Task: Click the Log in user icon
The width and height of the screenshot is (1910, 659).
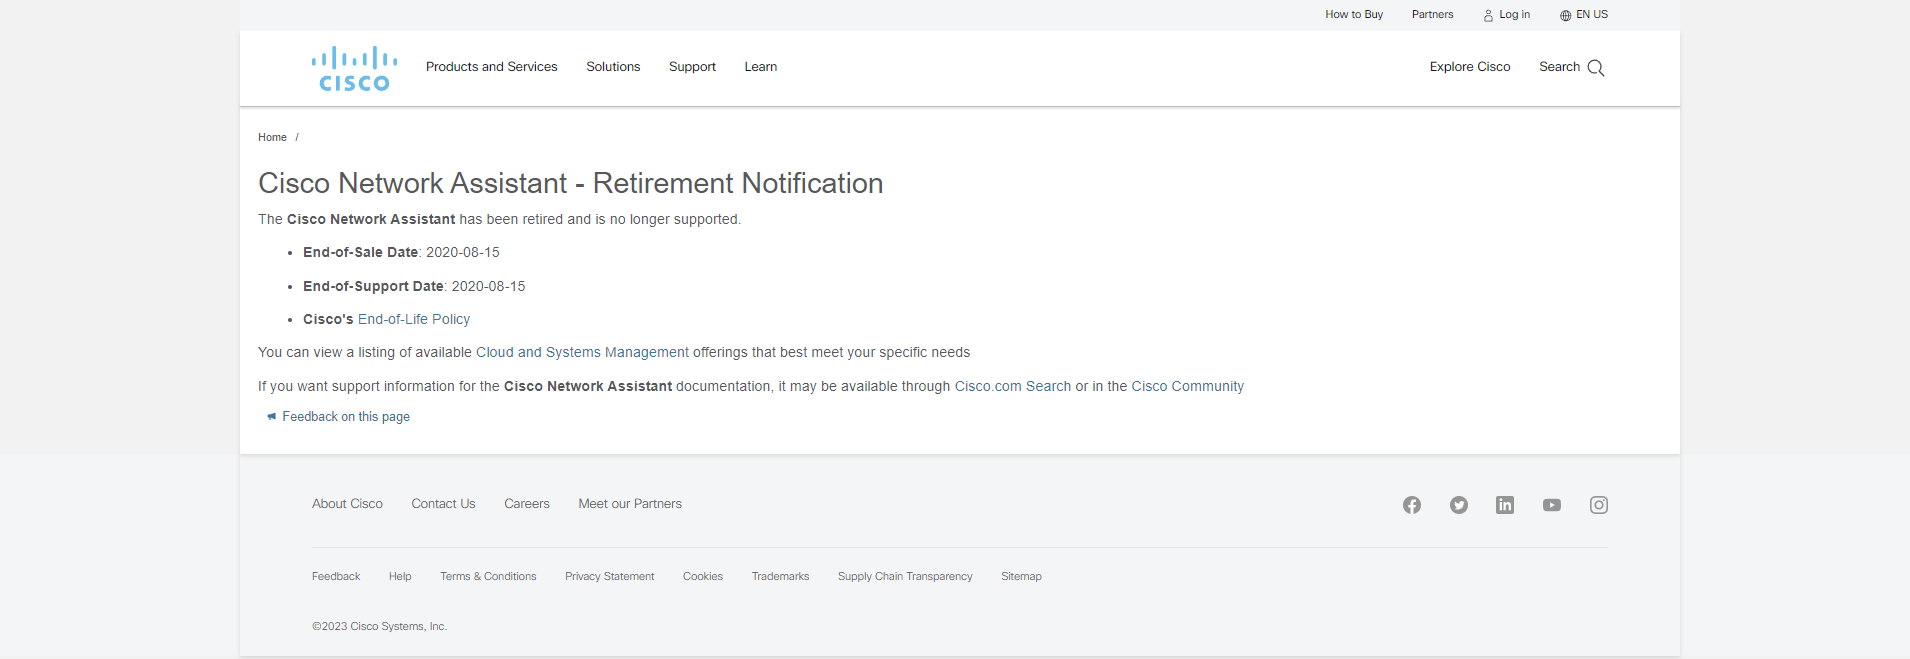Action: click(1488, 15)
